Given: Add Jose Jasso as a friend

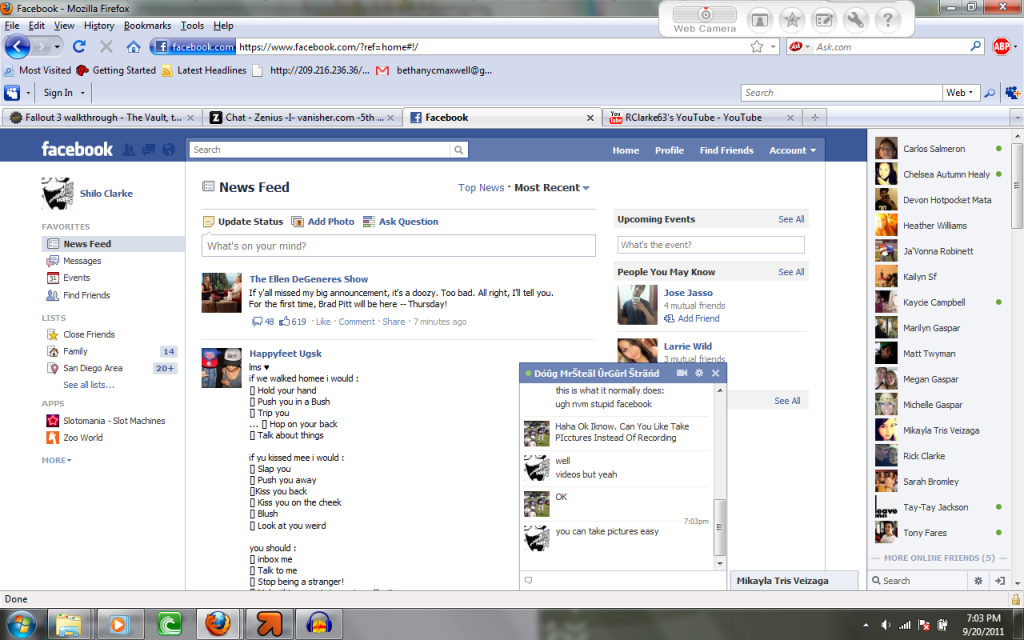Looking at the screenshot, I should point(692,318).
